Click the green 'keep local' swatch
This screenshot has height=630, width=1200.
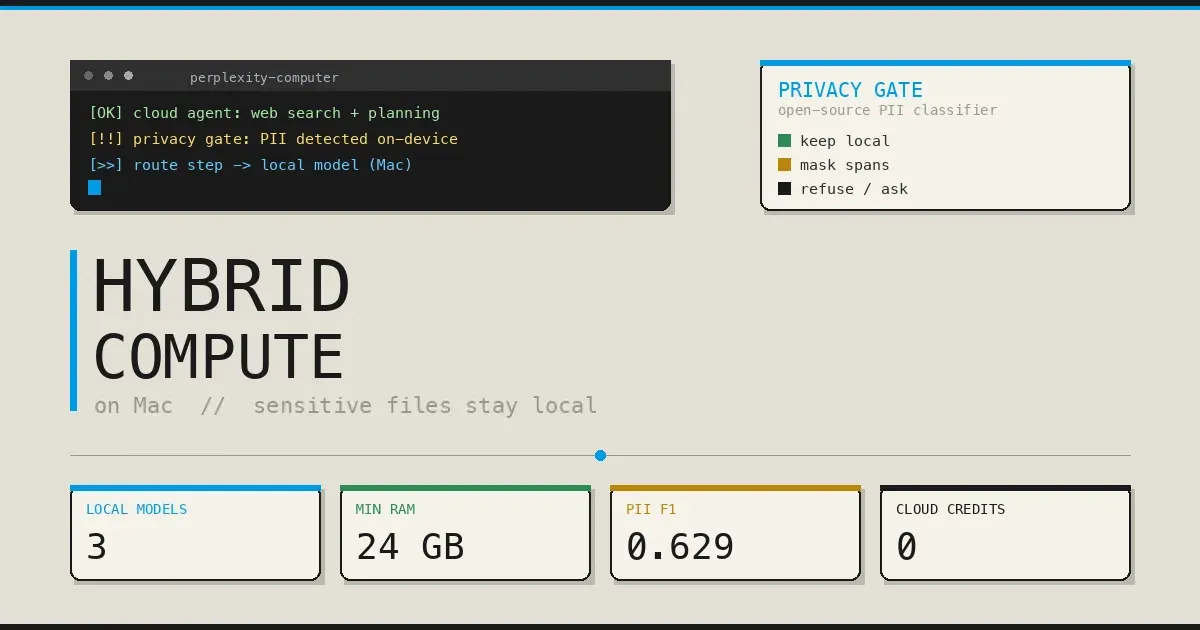pos(784,140)
